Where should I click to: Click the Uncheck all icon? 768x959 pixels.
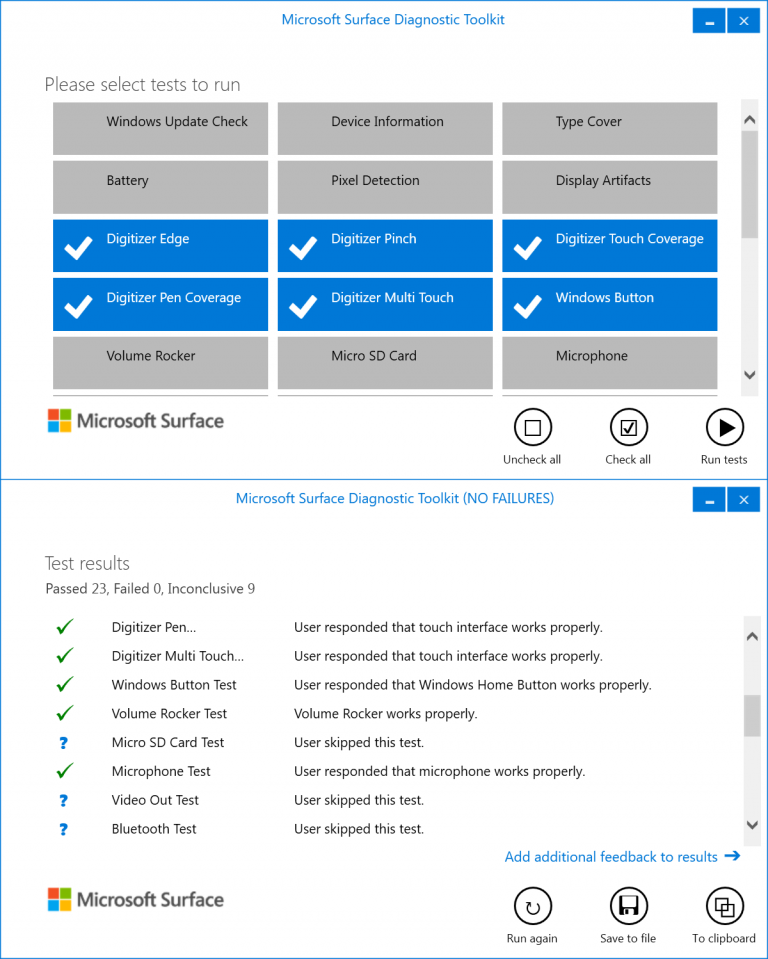pyautogui.click(x=532, y=428)
